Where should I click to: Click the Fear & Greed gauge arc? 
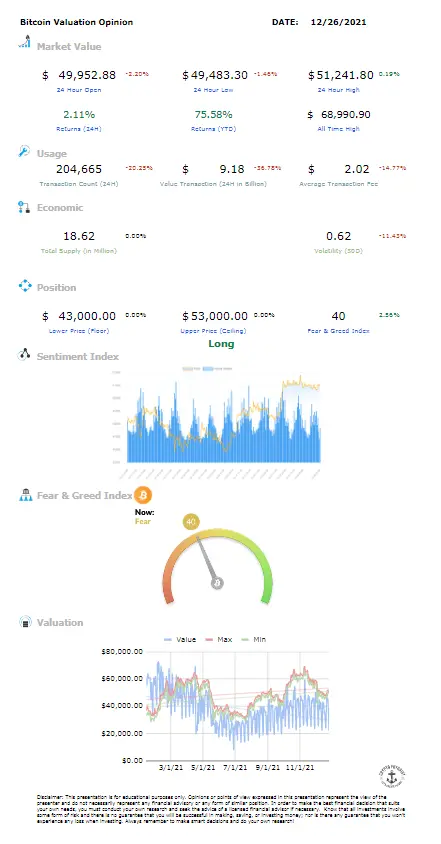218,565
